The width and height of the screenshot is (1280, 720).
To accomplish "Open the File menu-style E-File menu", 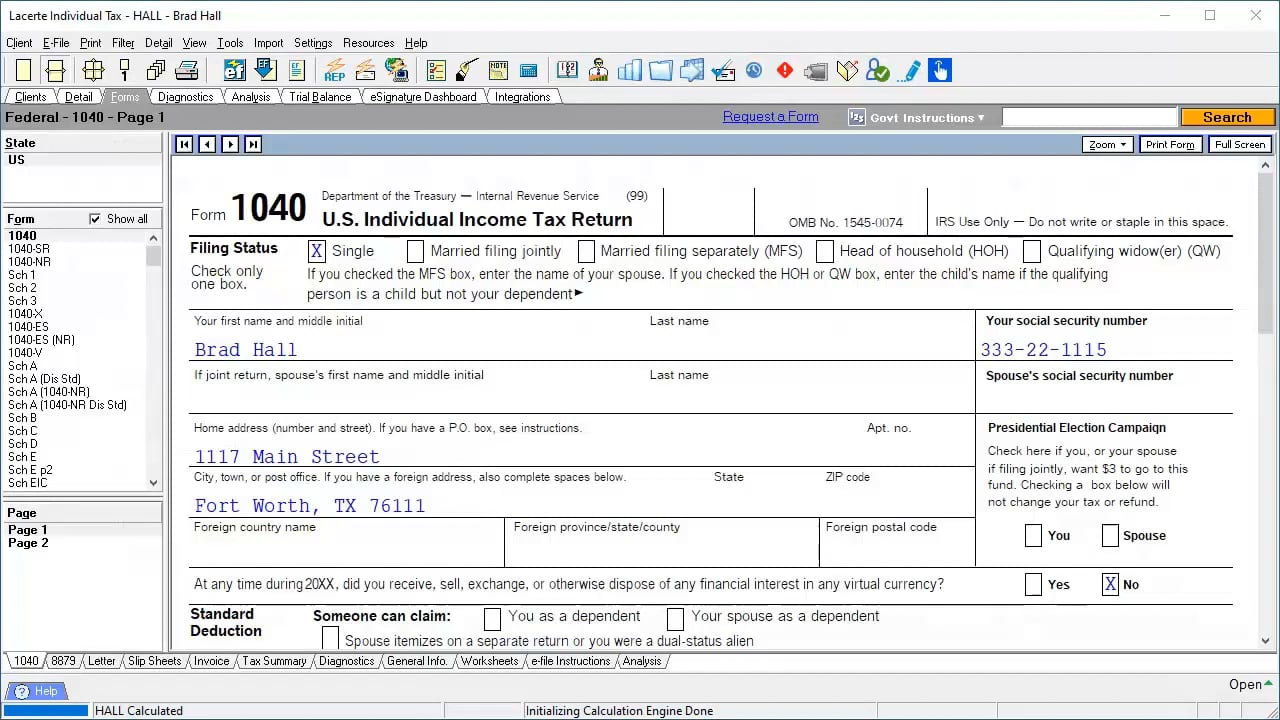I will (x=56, y=43).
